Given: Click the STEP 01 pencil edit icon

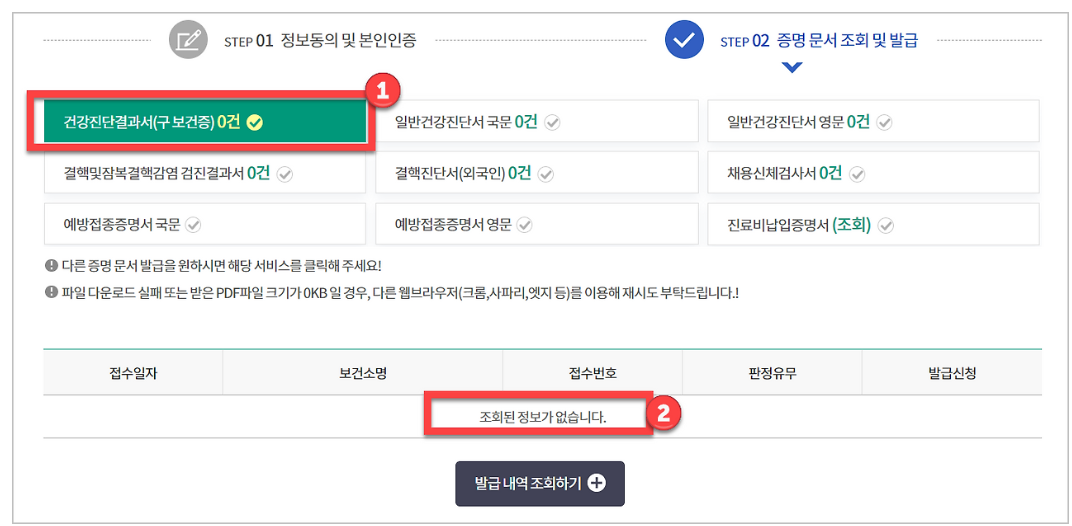Looking at the screenshot, I should pyautogui.click(x=187, y=41).
